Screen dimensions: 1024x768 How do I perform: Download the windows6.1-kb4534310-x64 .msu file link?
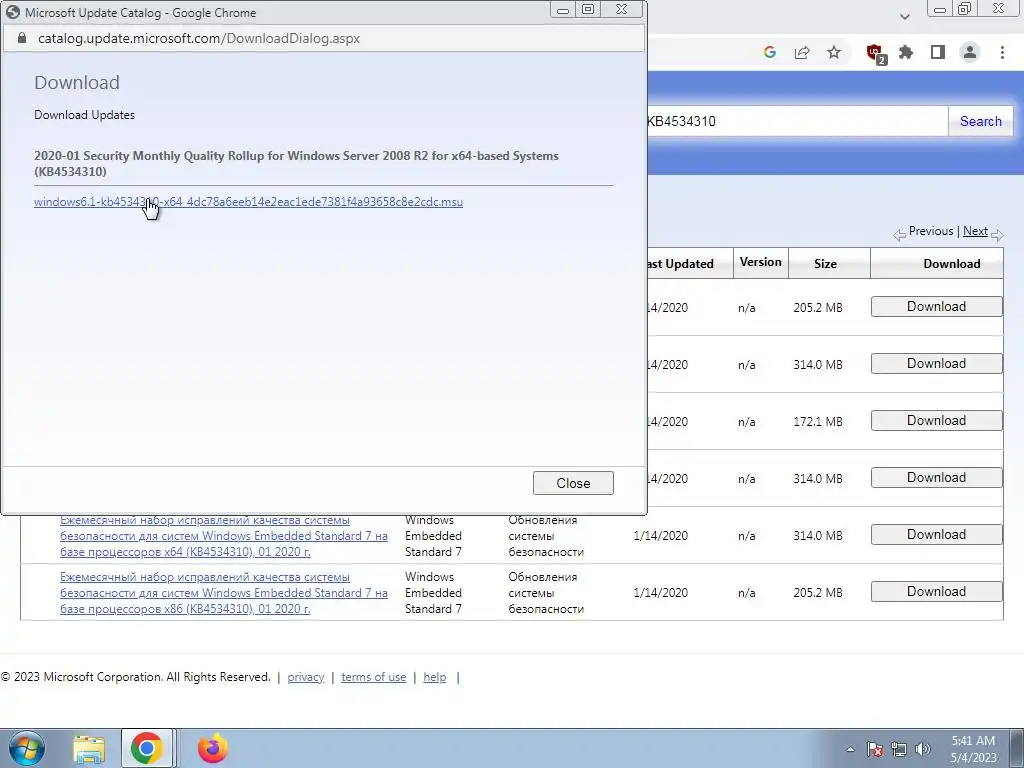pyautogui.click(x=248, y=202)
